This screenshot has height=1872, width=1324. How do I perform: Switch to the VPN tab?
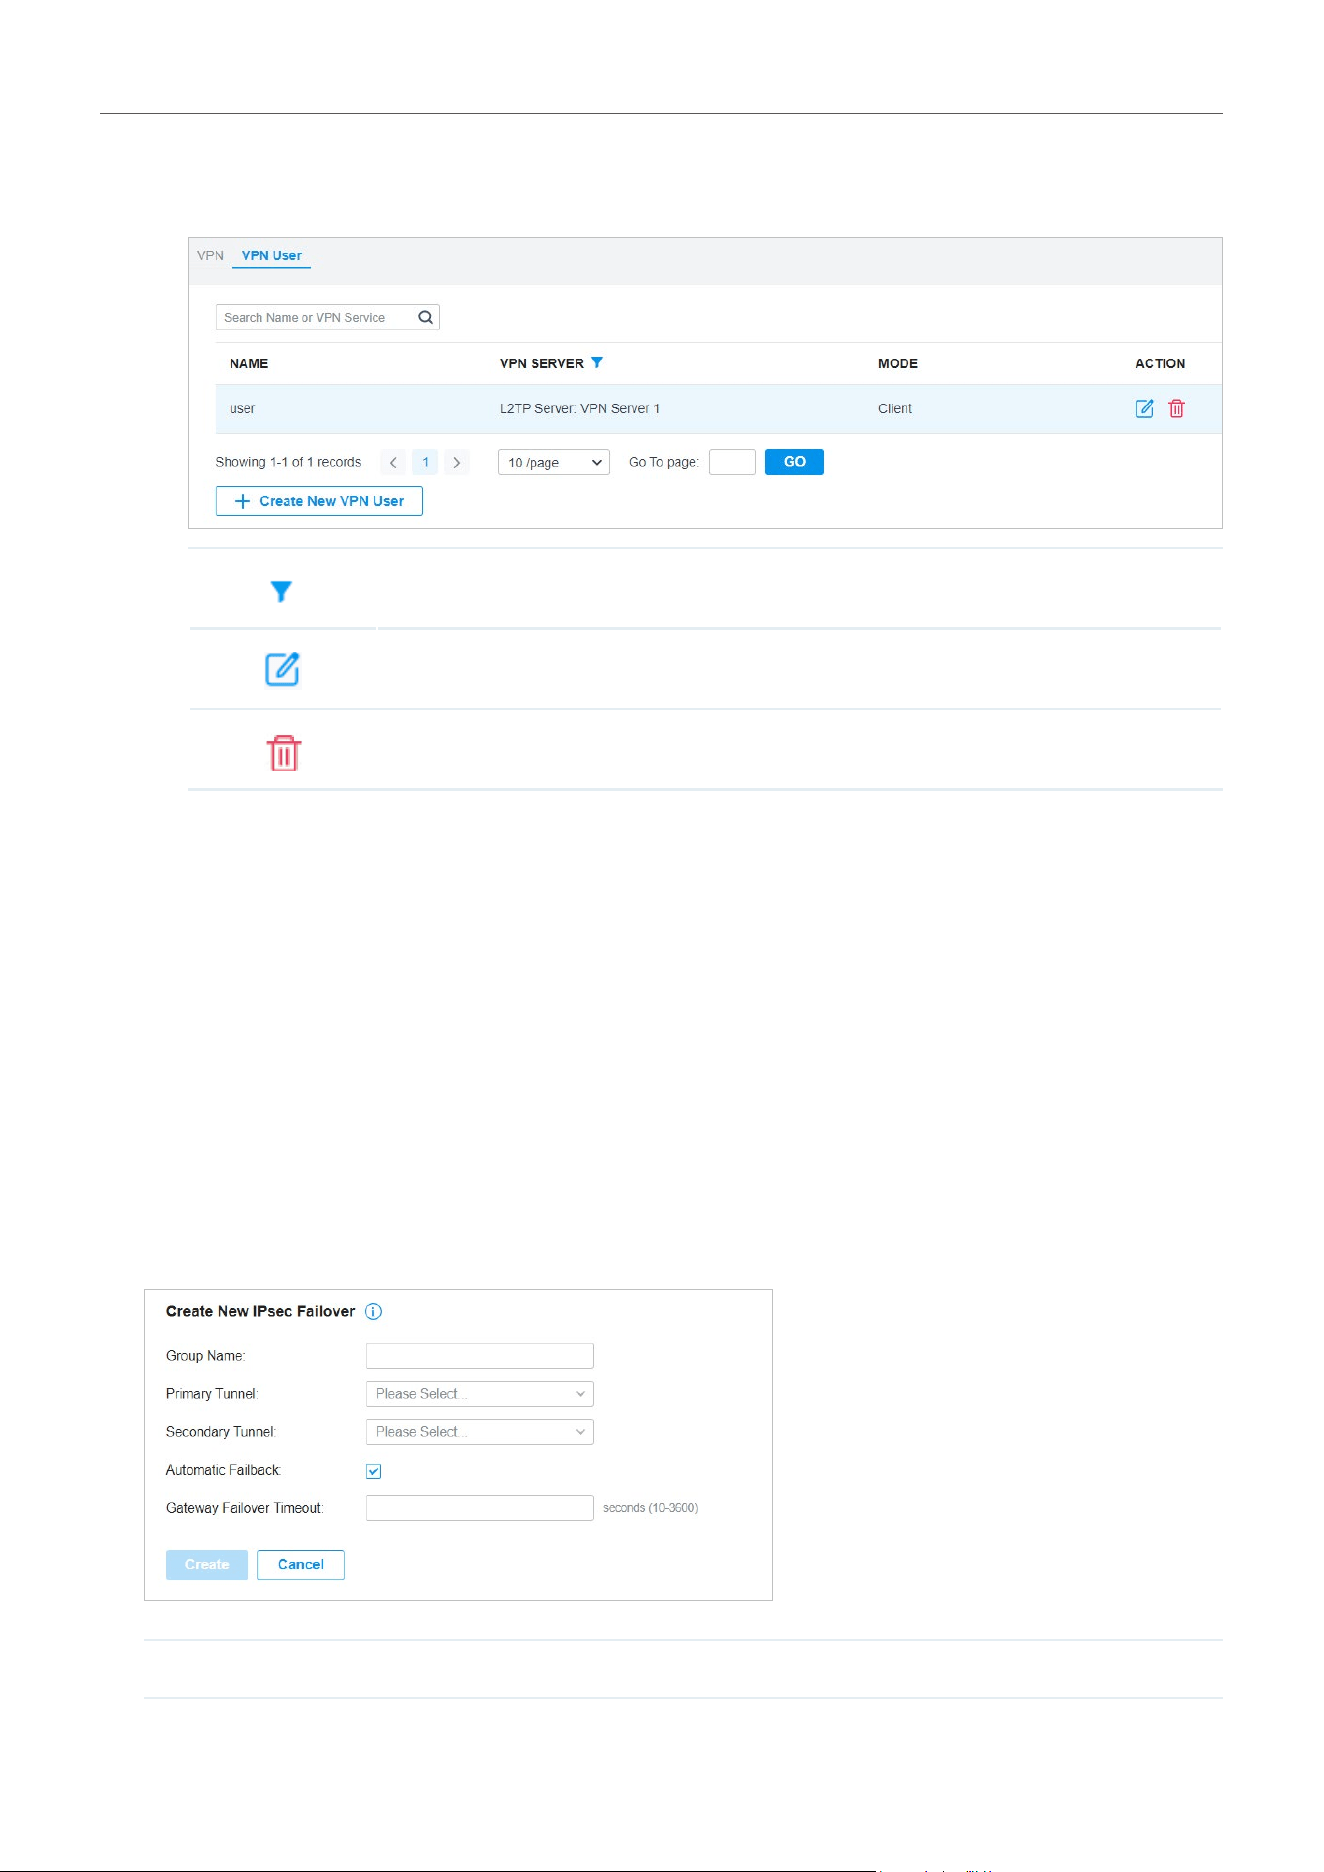click(x=210, y=255)
